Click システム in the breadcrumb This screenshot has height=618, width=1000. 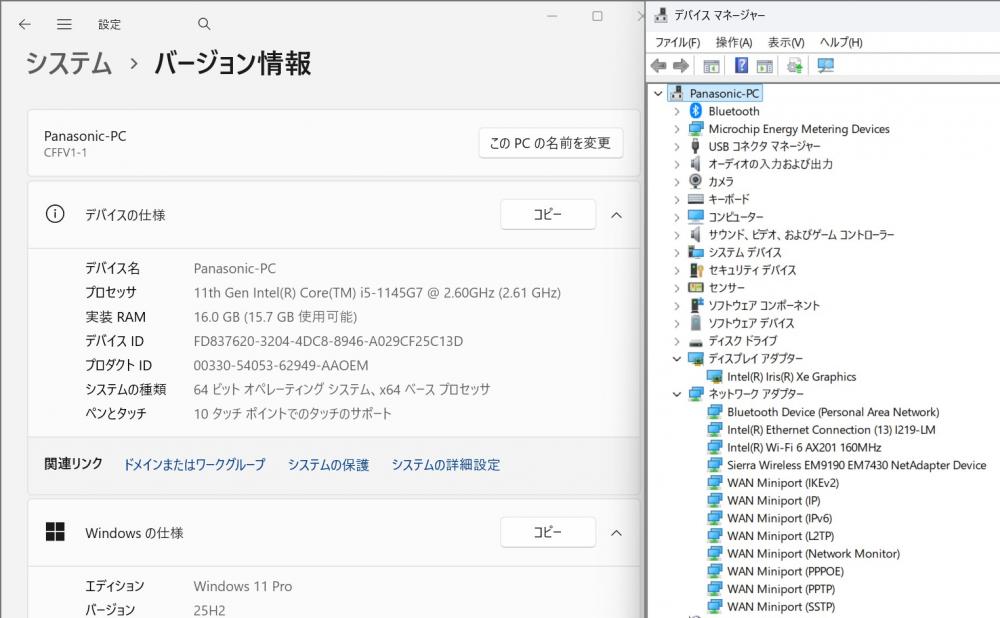(x=69, y=64)
